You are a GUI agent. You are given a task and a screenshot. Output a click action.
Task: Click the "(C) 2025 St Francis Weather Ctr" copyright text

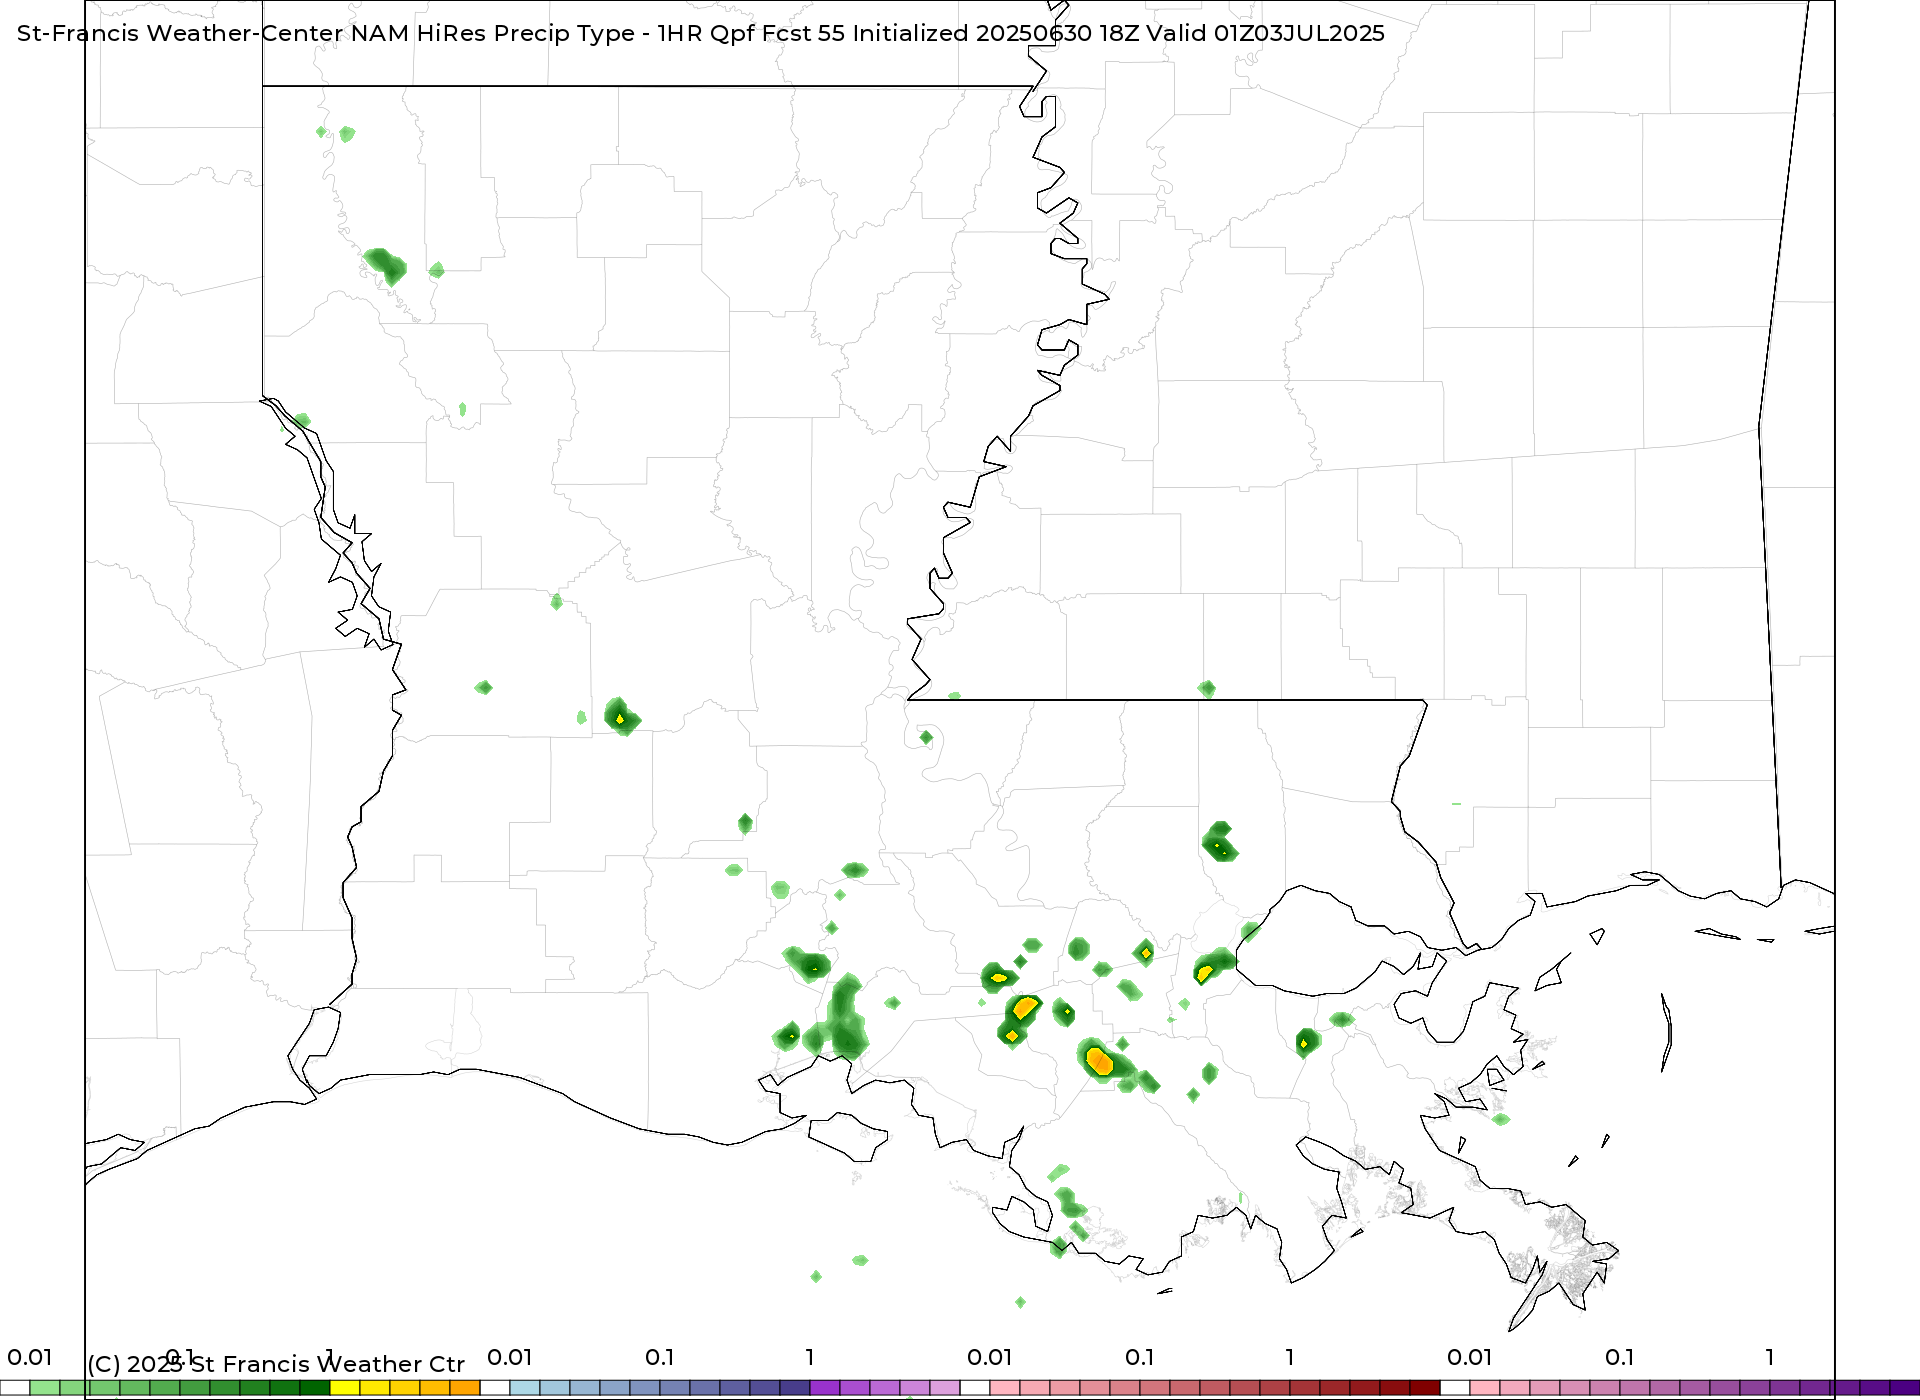click(276, 1364)
